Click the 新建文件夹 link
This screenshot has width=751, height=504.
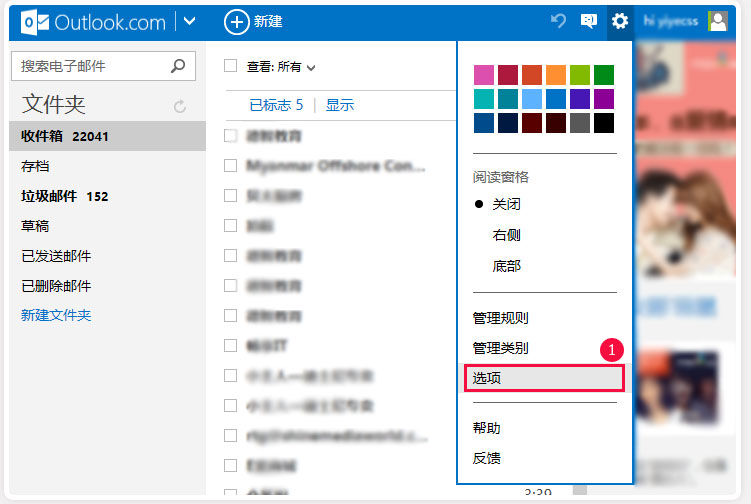[56, 315]
